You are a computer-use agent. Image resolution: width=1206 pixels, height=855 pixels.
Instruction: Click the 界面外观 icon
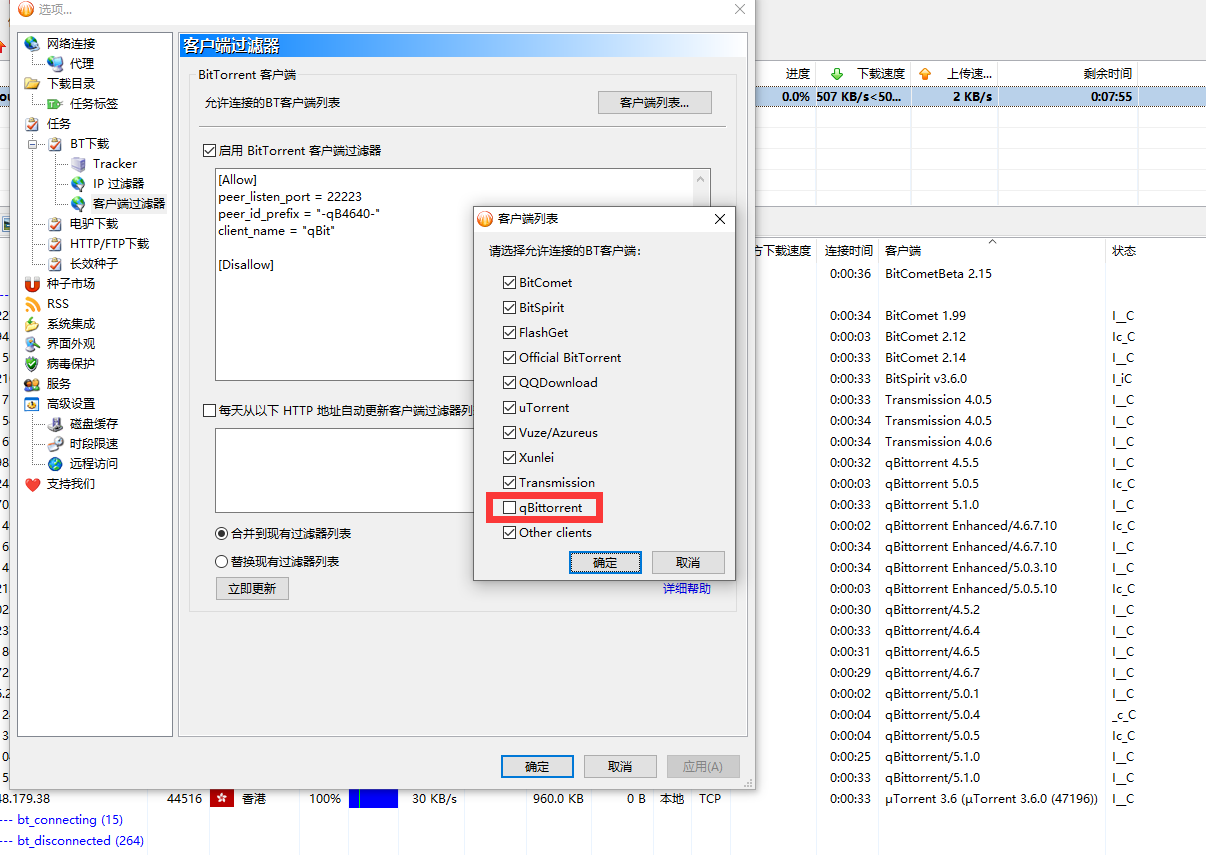(x=32, y=344)
